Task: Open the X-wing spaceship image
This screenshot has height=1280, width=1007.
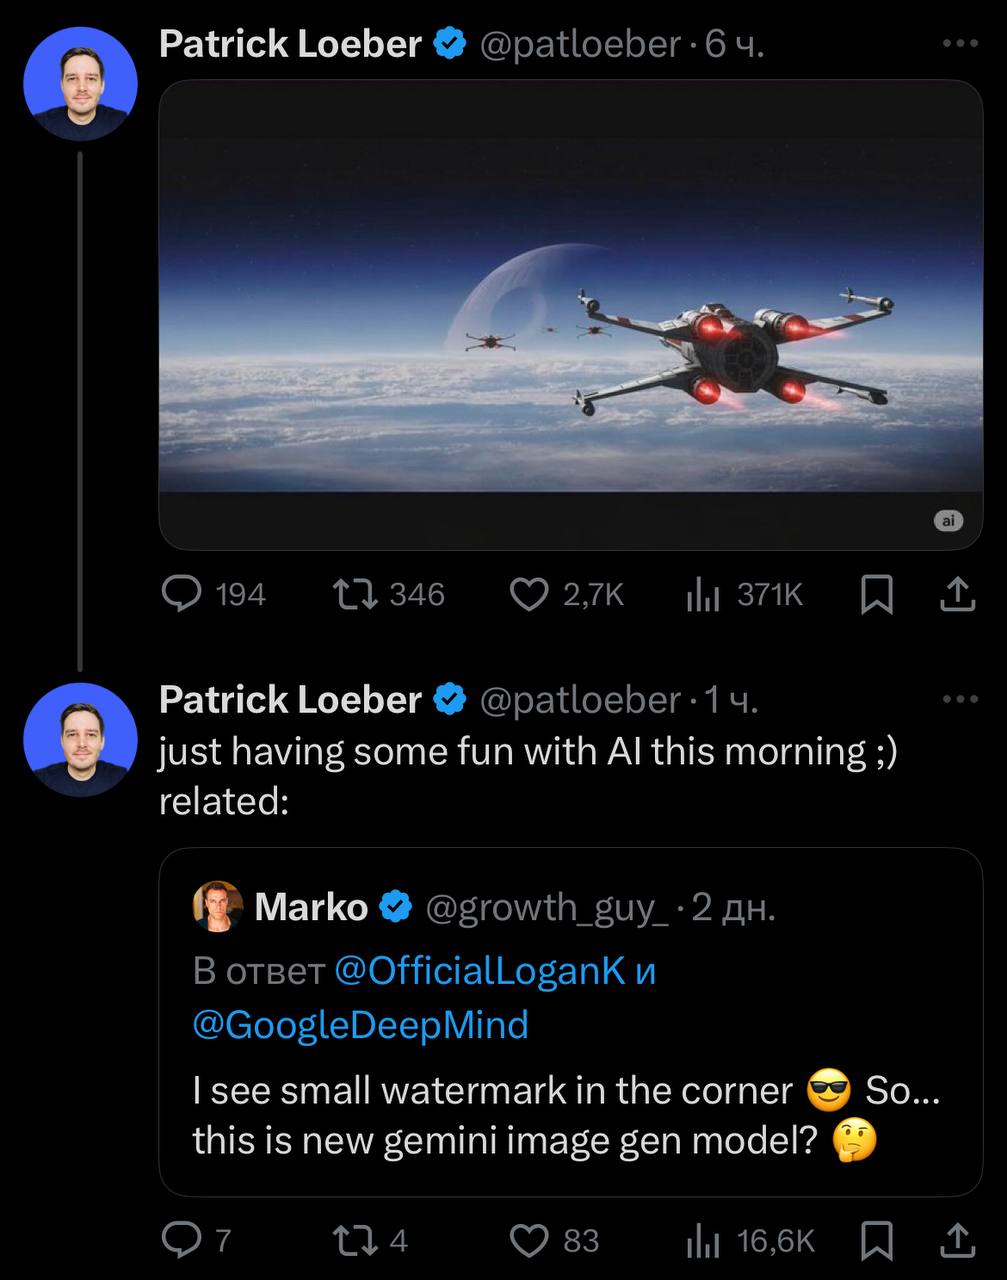Action: (x=570, y=330)
